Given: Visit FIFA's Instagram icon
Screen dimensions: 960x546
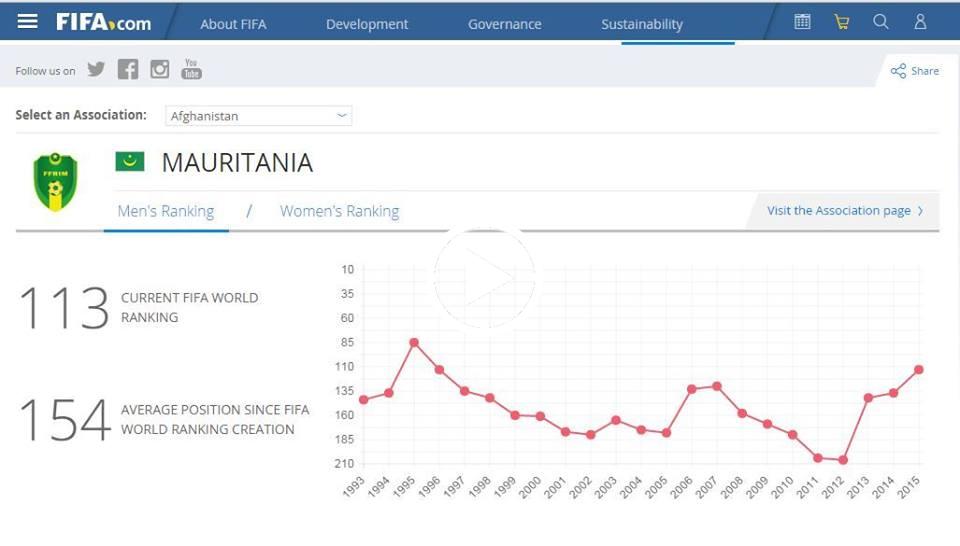Looking at the screenshot, I should [160, 69].
